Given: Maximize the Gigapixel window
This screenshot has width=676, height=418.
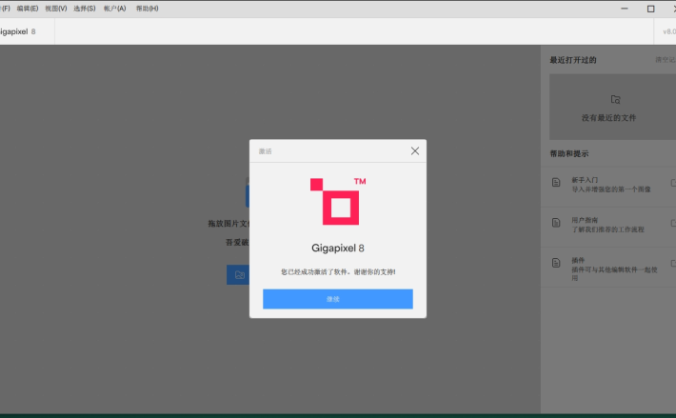Looking at the screenshot, I should pyautogui.click(x=651, y=9).
